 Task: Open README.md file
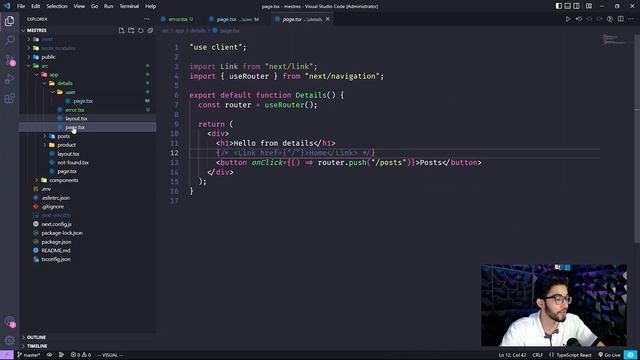[87, 250]
